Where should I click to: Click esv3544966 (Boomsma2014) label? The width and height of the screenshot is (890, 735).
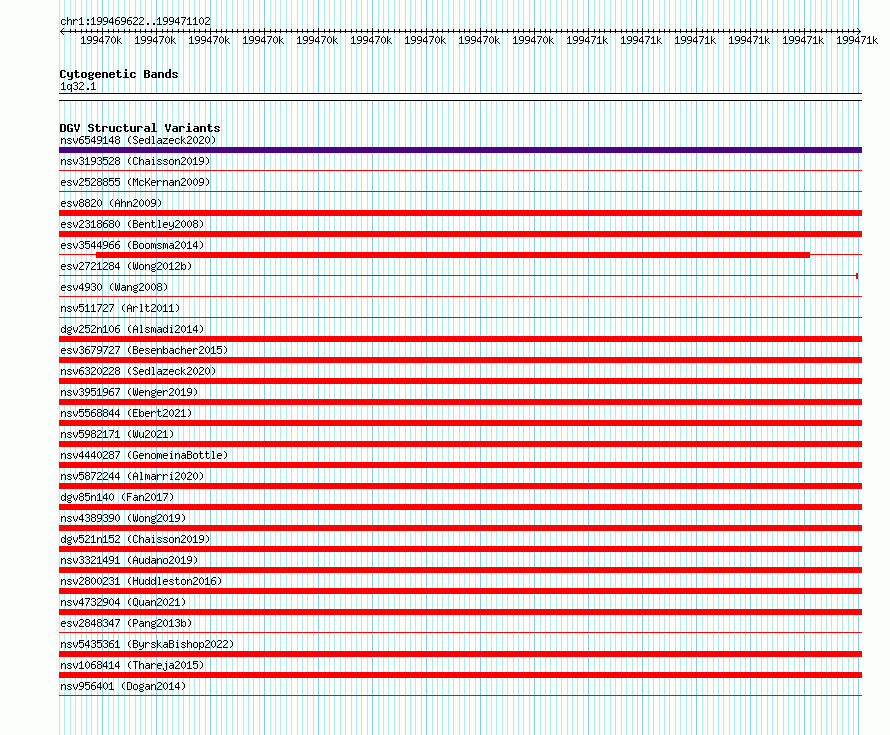(x=132, y=245)
